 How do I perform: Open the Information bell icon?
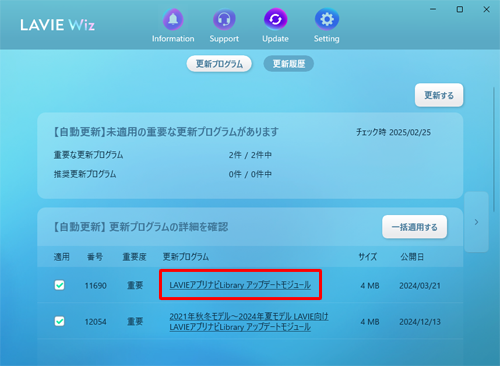coord(173,20)
